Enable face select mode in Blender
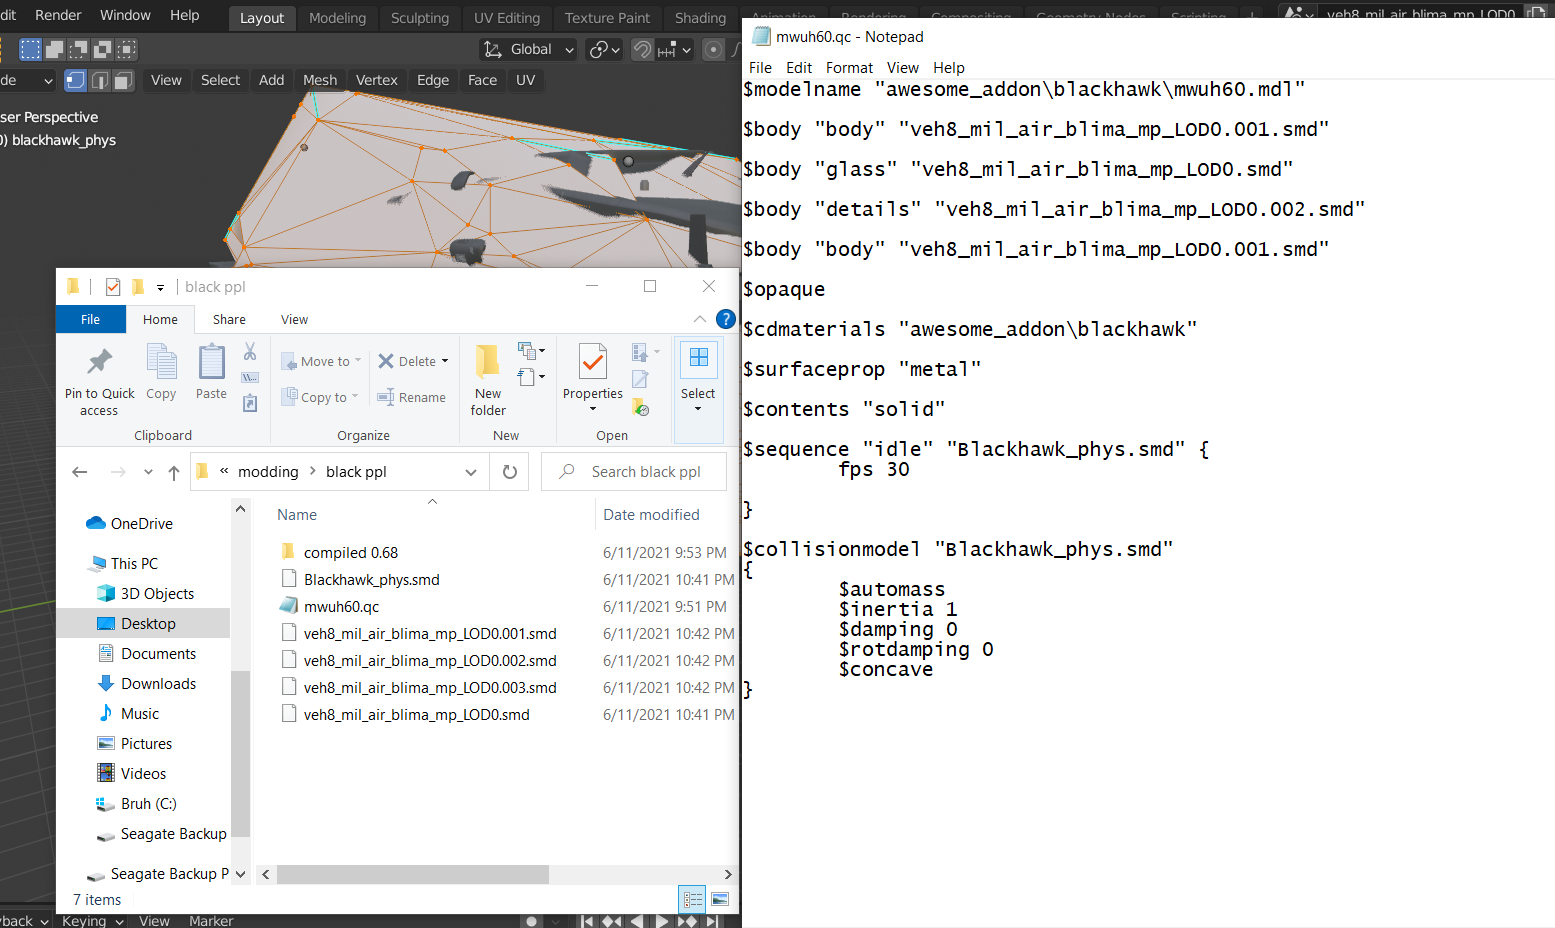 (x=123, y=80)
